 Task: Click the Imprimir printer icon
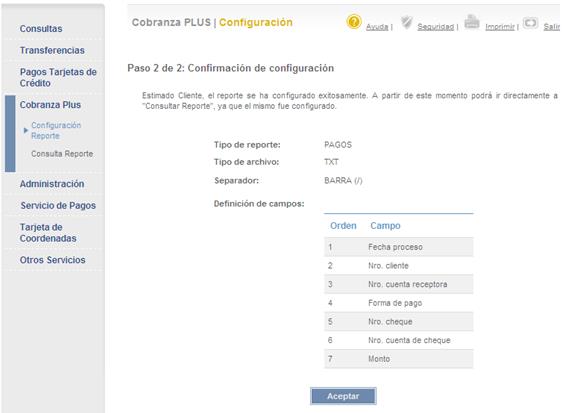pos(472,22)
